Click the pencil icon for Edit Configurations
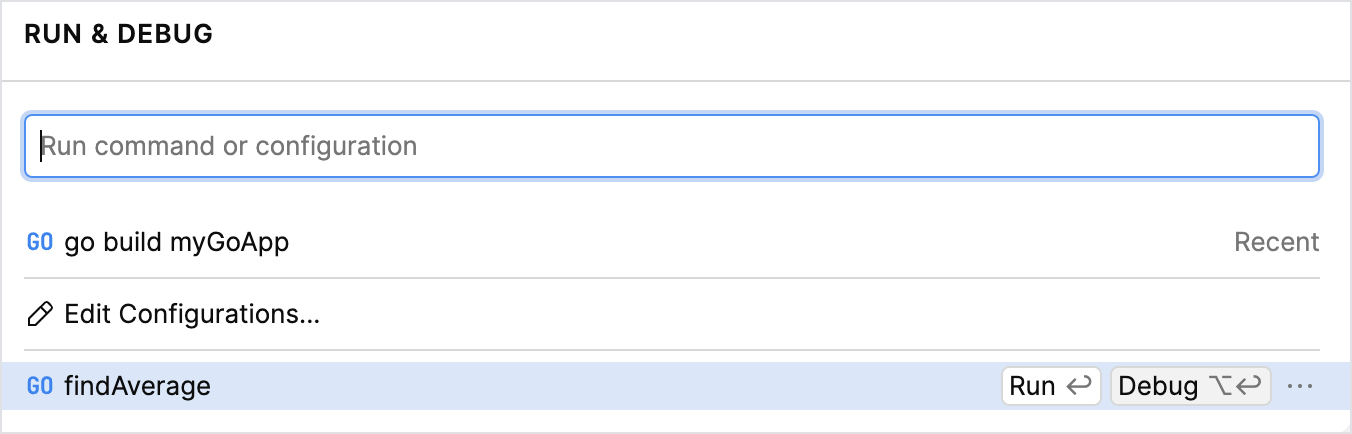 (x=40, y=314)
